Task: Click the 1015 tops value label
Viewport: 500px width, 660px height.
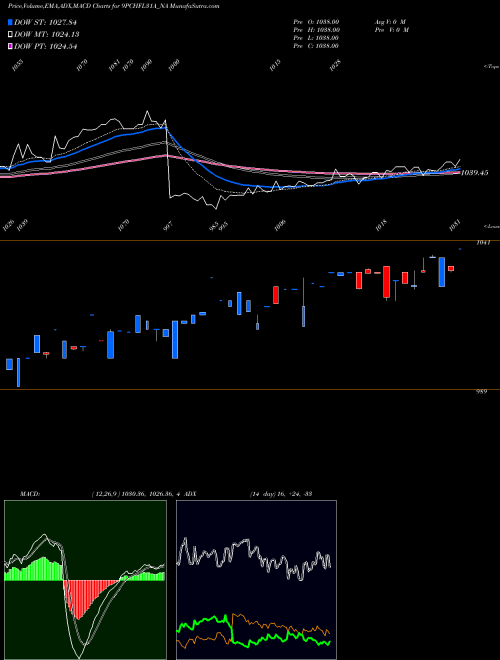Action: pyautogui.click(x=275, y=65)
